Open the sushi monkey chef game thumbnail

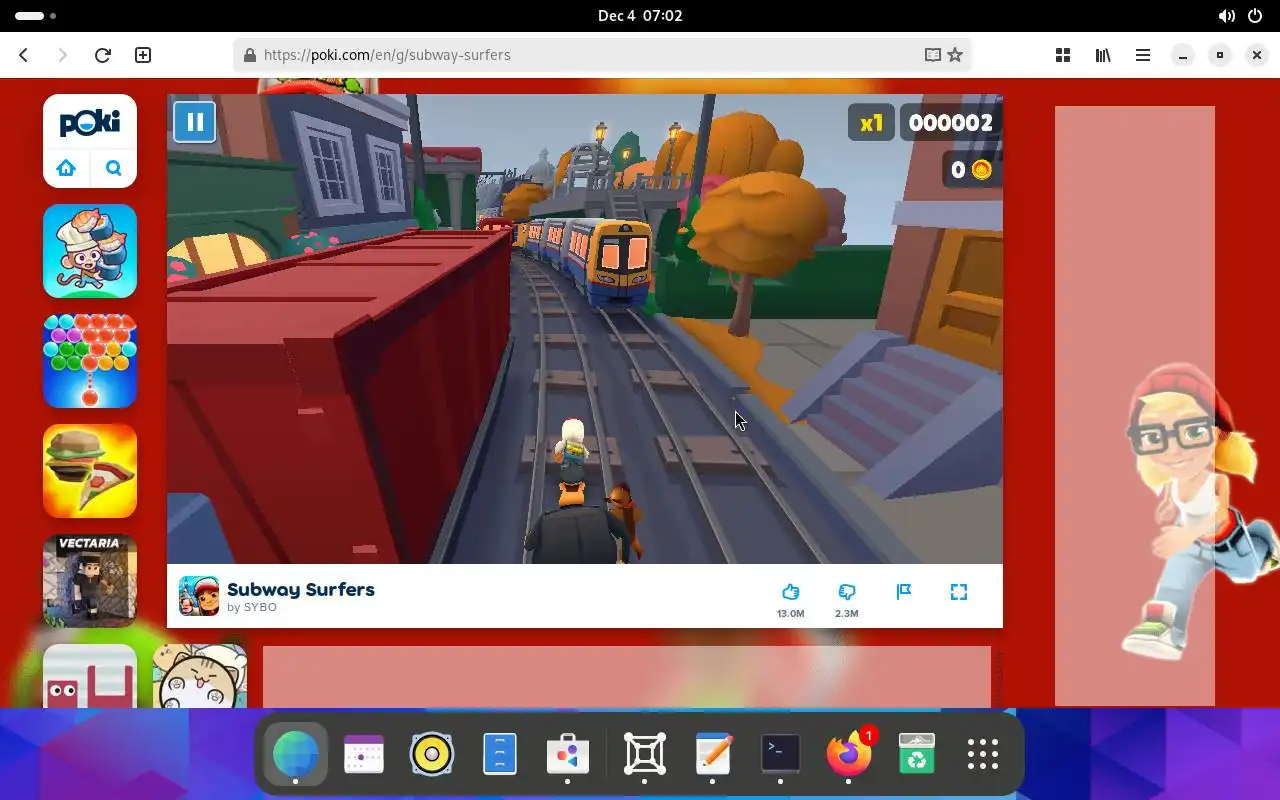tap(90, 251)
